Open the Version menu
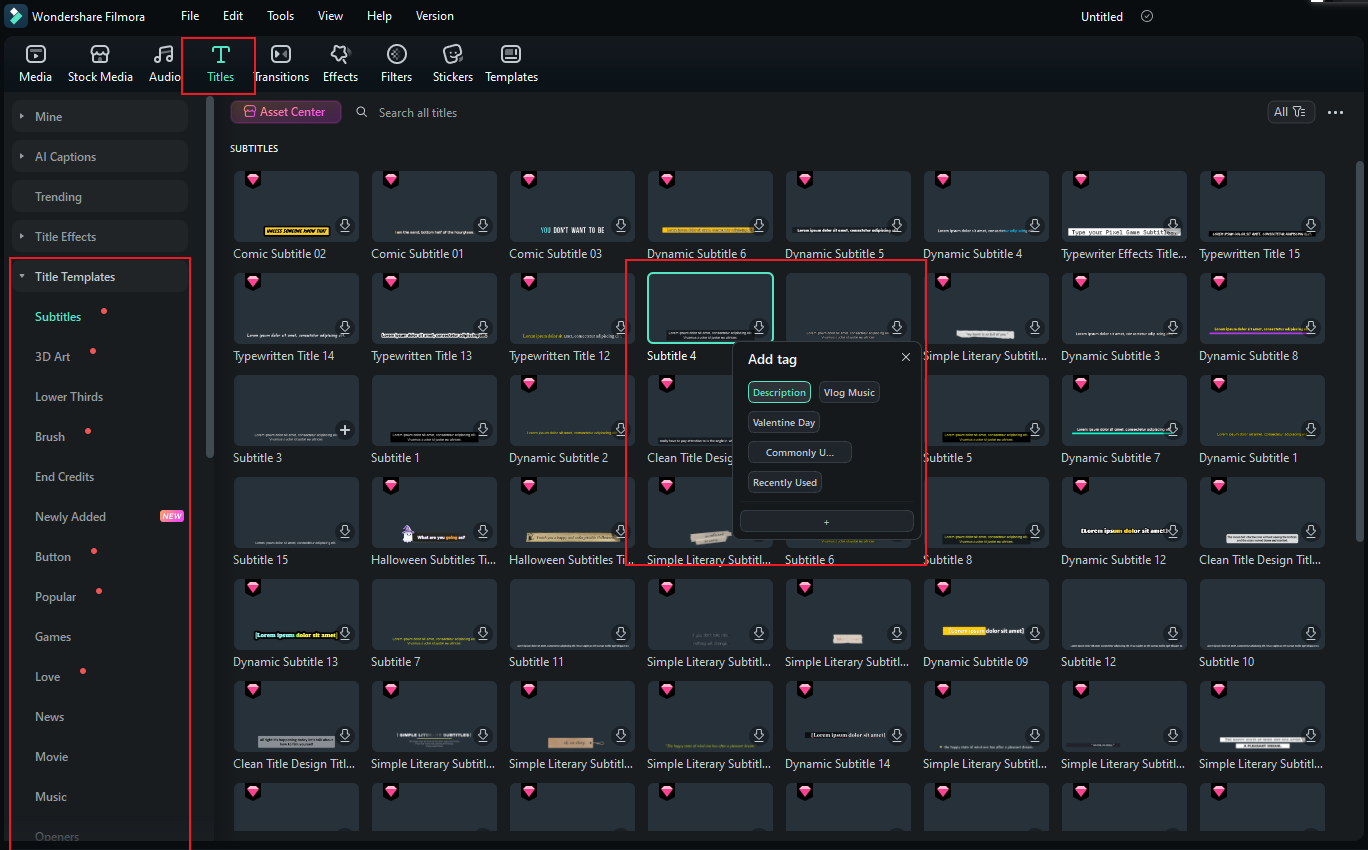Viewport: 1368px width, 850px height. 434,16
